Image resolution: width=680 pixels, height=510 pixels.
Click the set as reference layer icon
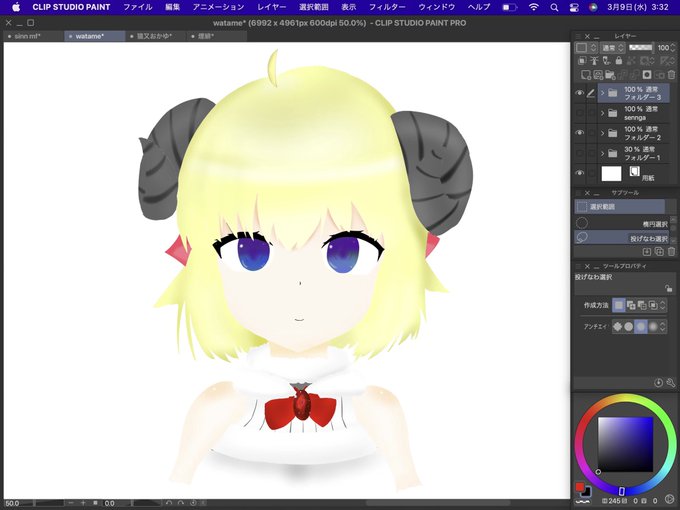[x=594, y=61]
